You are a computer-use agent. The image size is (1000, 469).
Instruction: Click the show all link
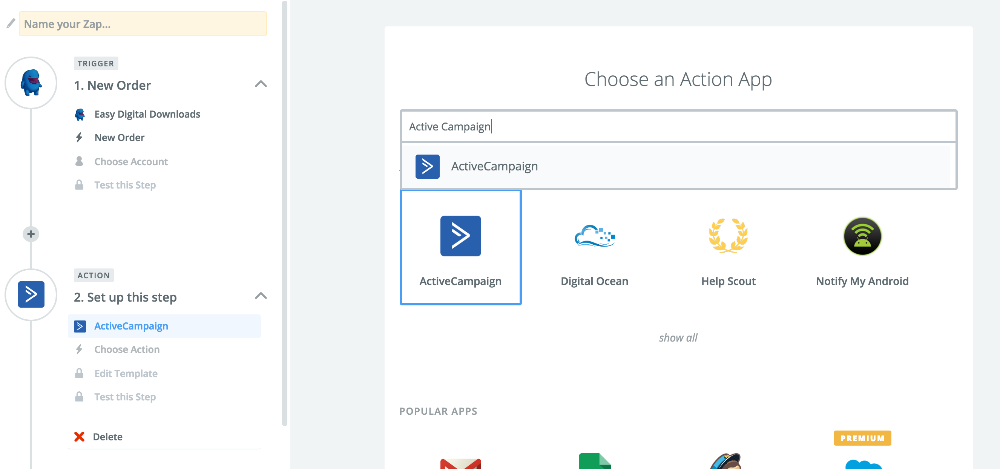point(678,338)
